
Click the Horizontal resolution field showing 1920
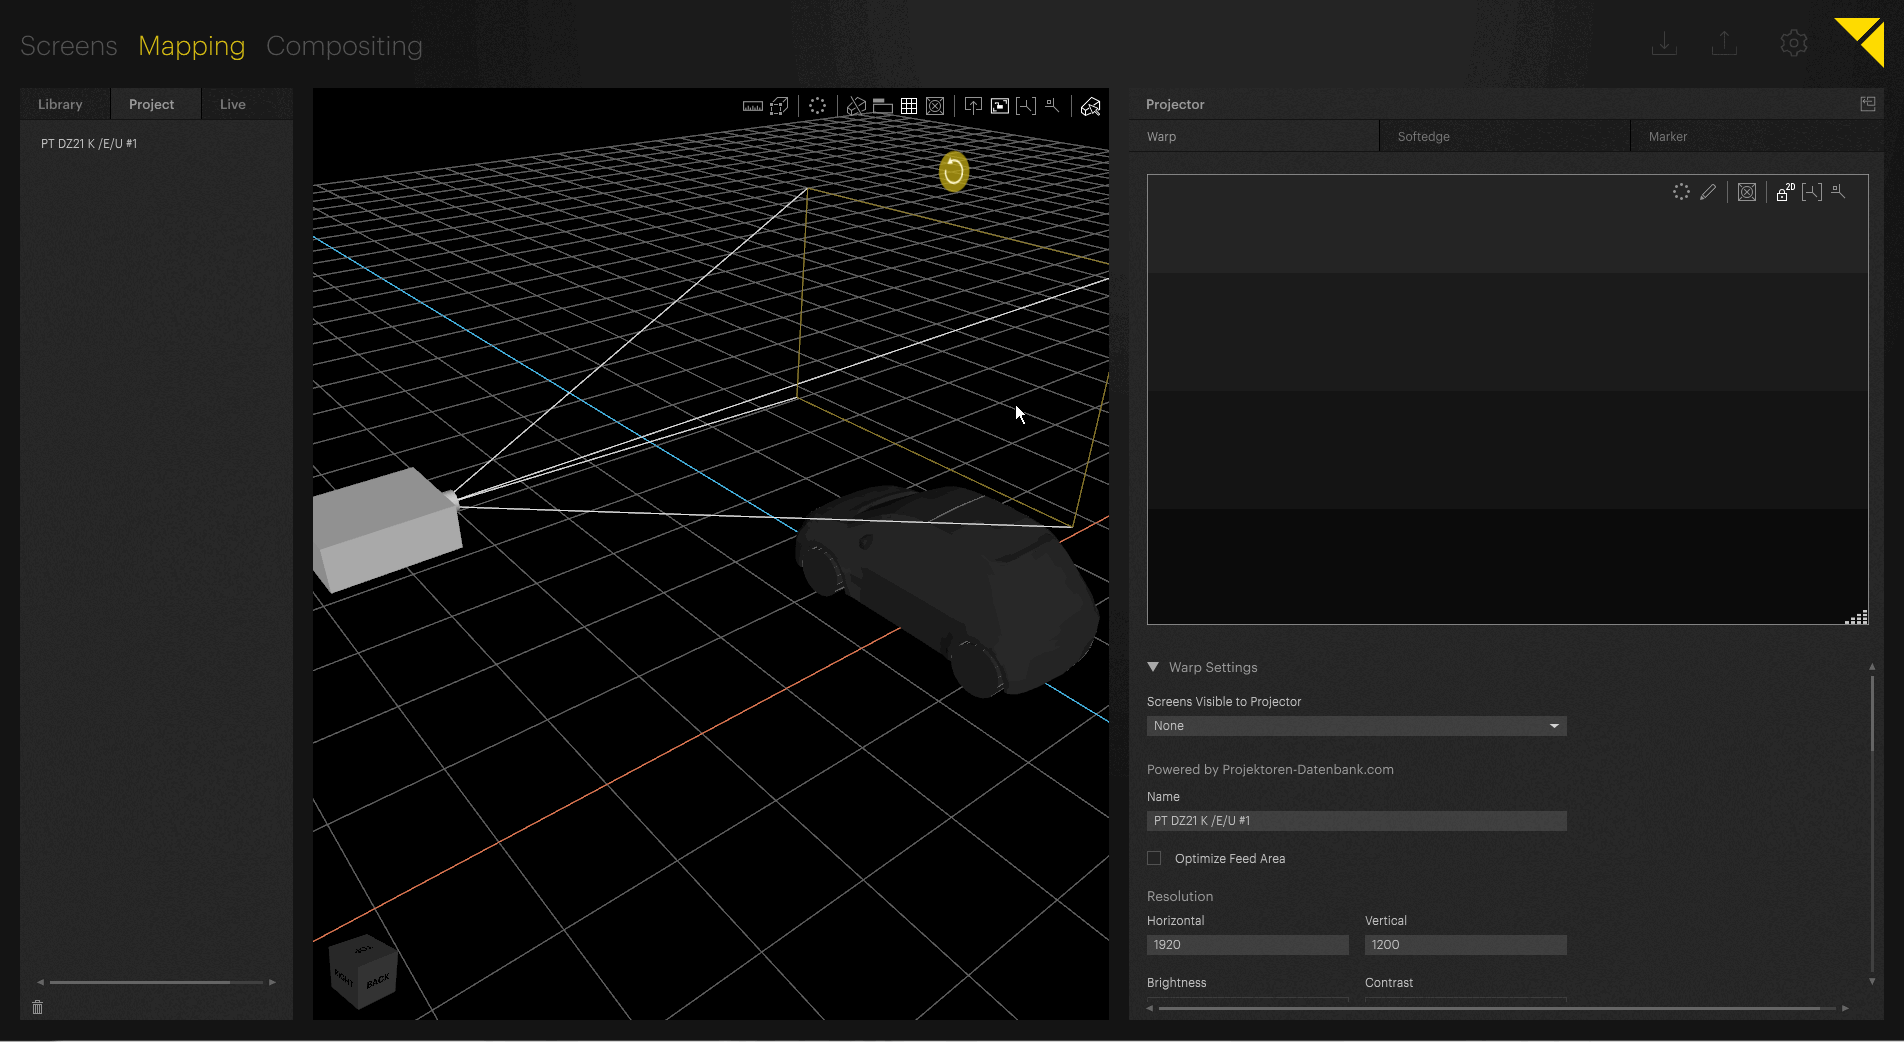(1247, 945)
